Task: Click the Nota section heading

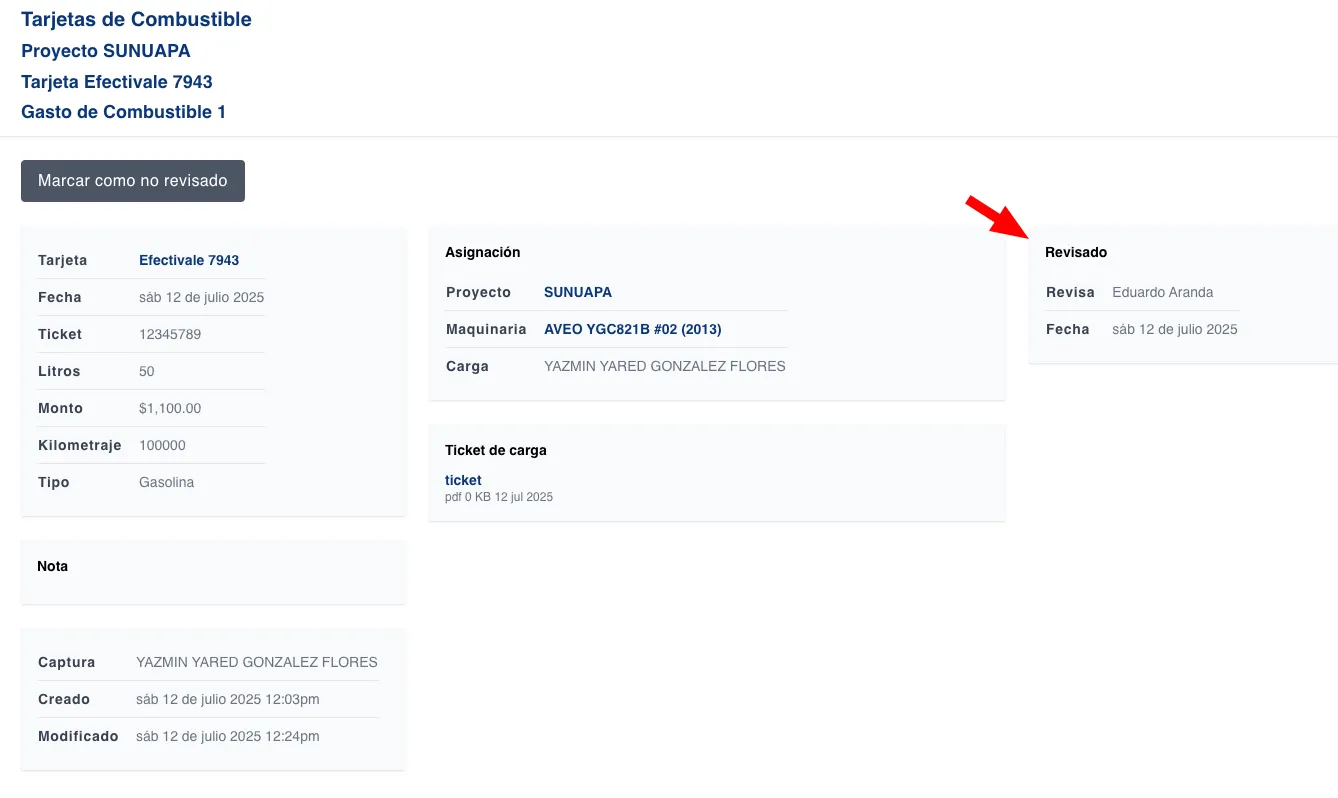Action: (x=53, y=566)
